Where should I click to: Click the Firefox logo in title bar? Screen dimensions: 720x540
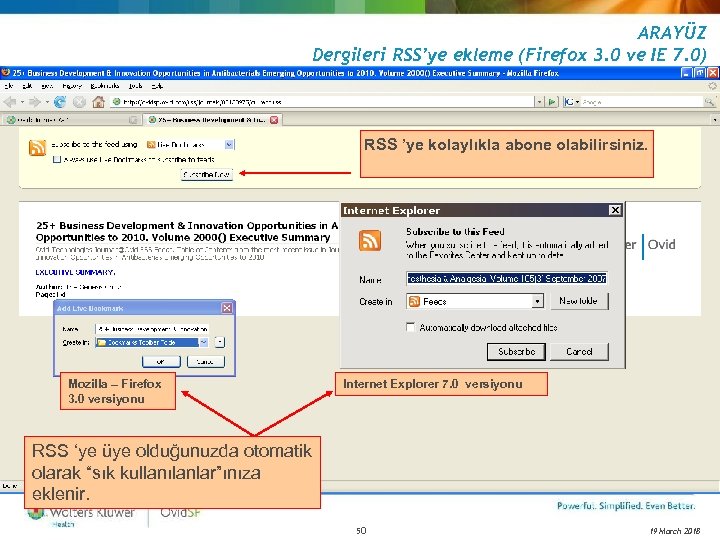pos(6,73)
